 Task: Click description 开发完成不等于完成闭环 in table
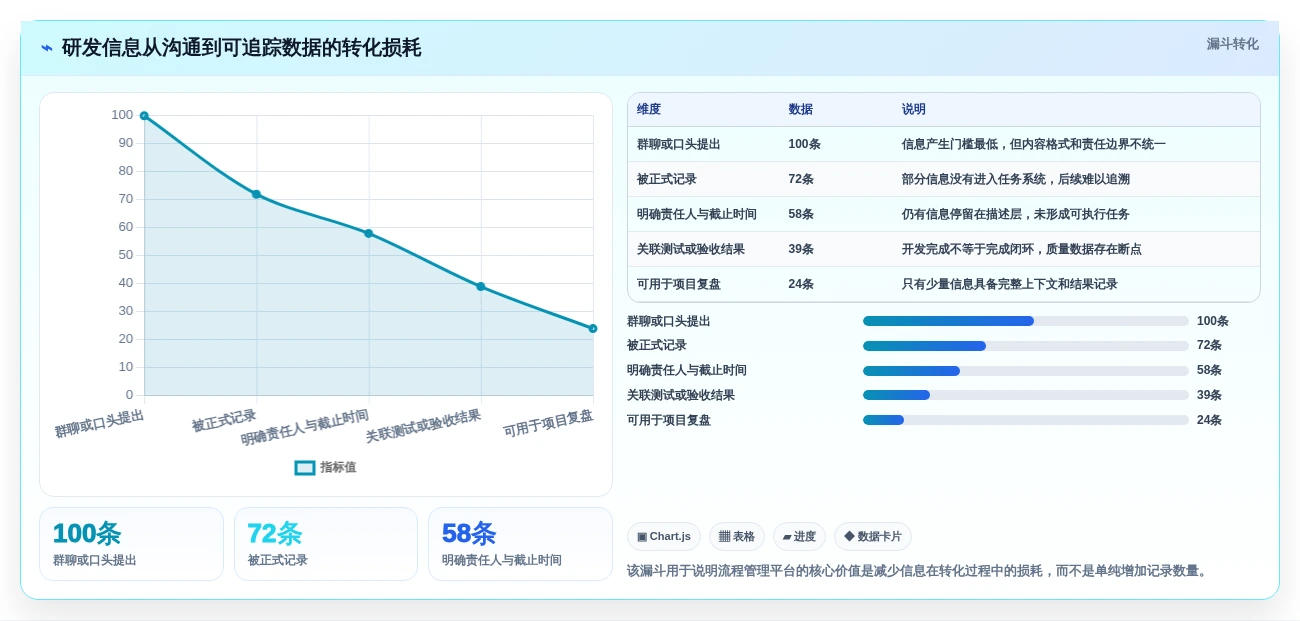pyautogui.click(x=1022, y=249)
